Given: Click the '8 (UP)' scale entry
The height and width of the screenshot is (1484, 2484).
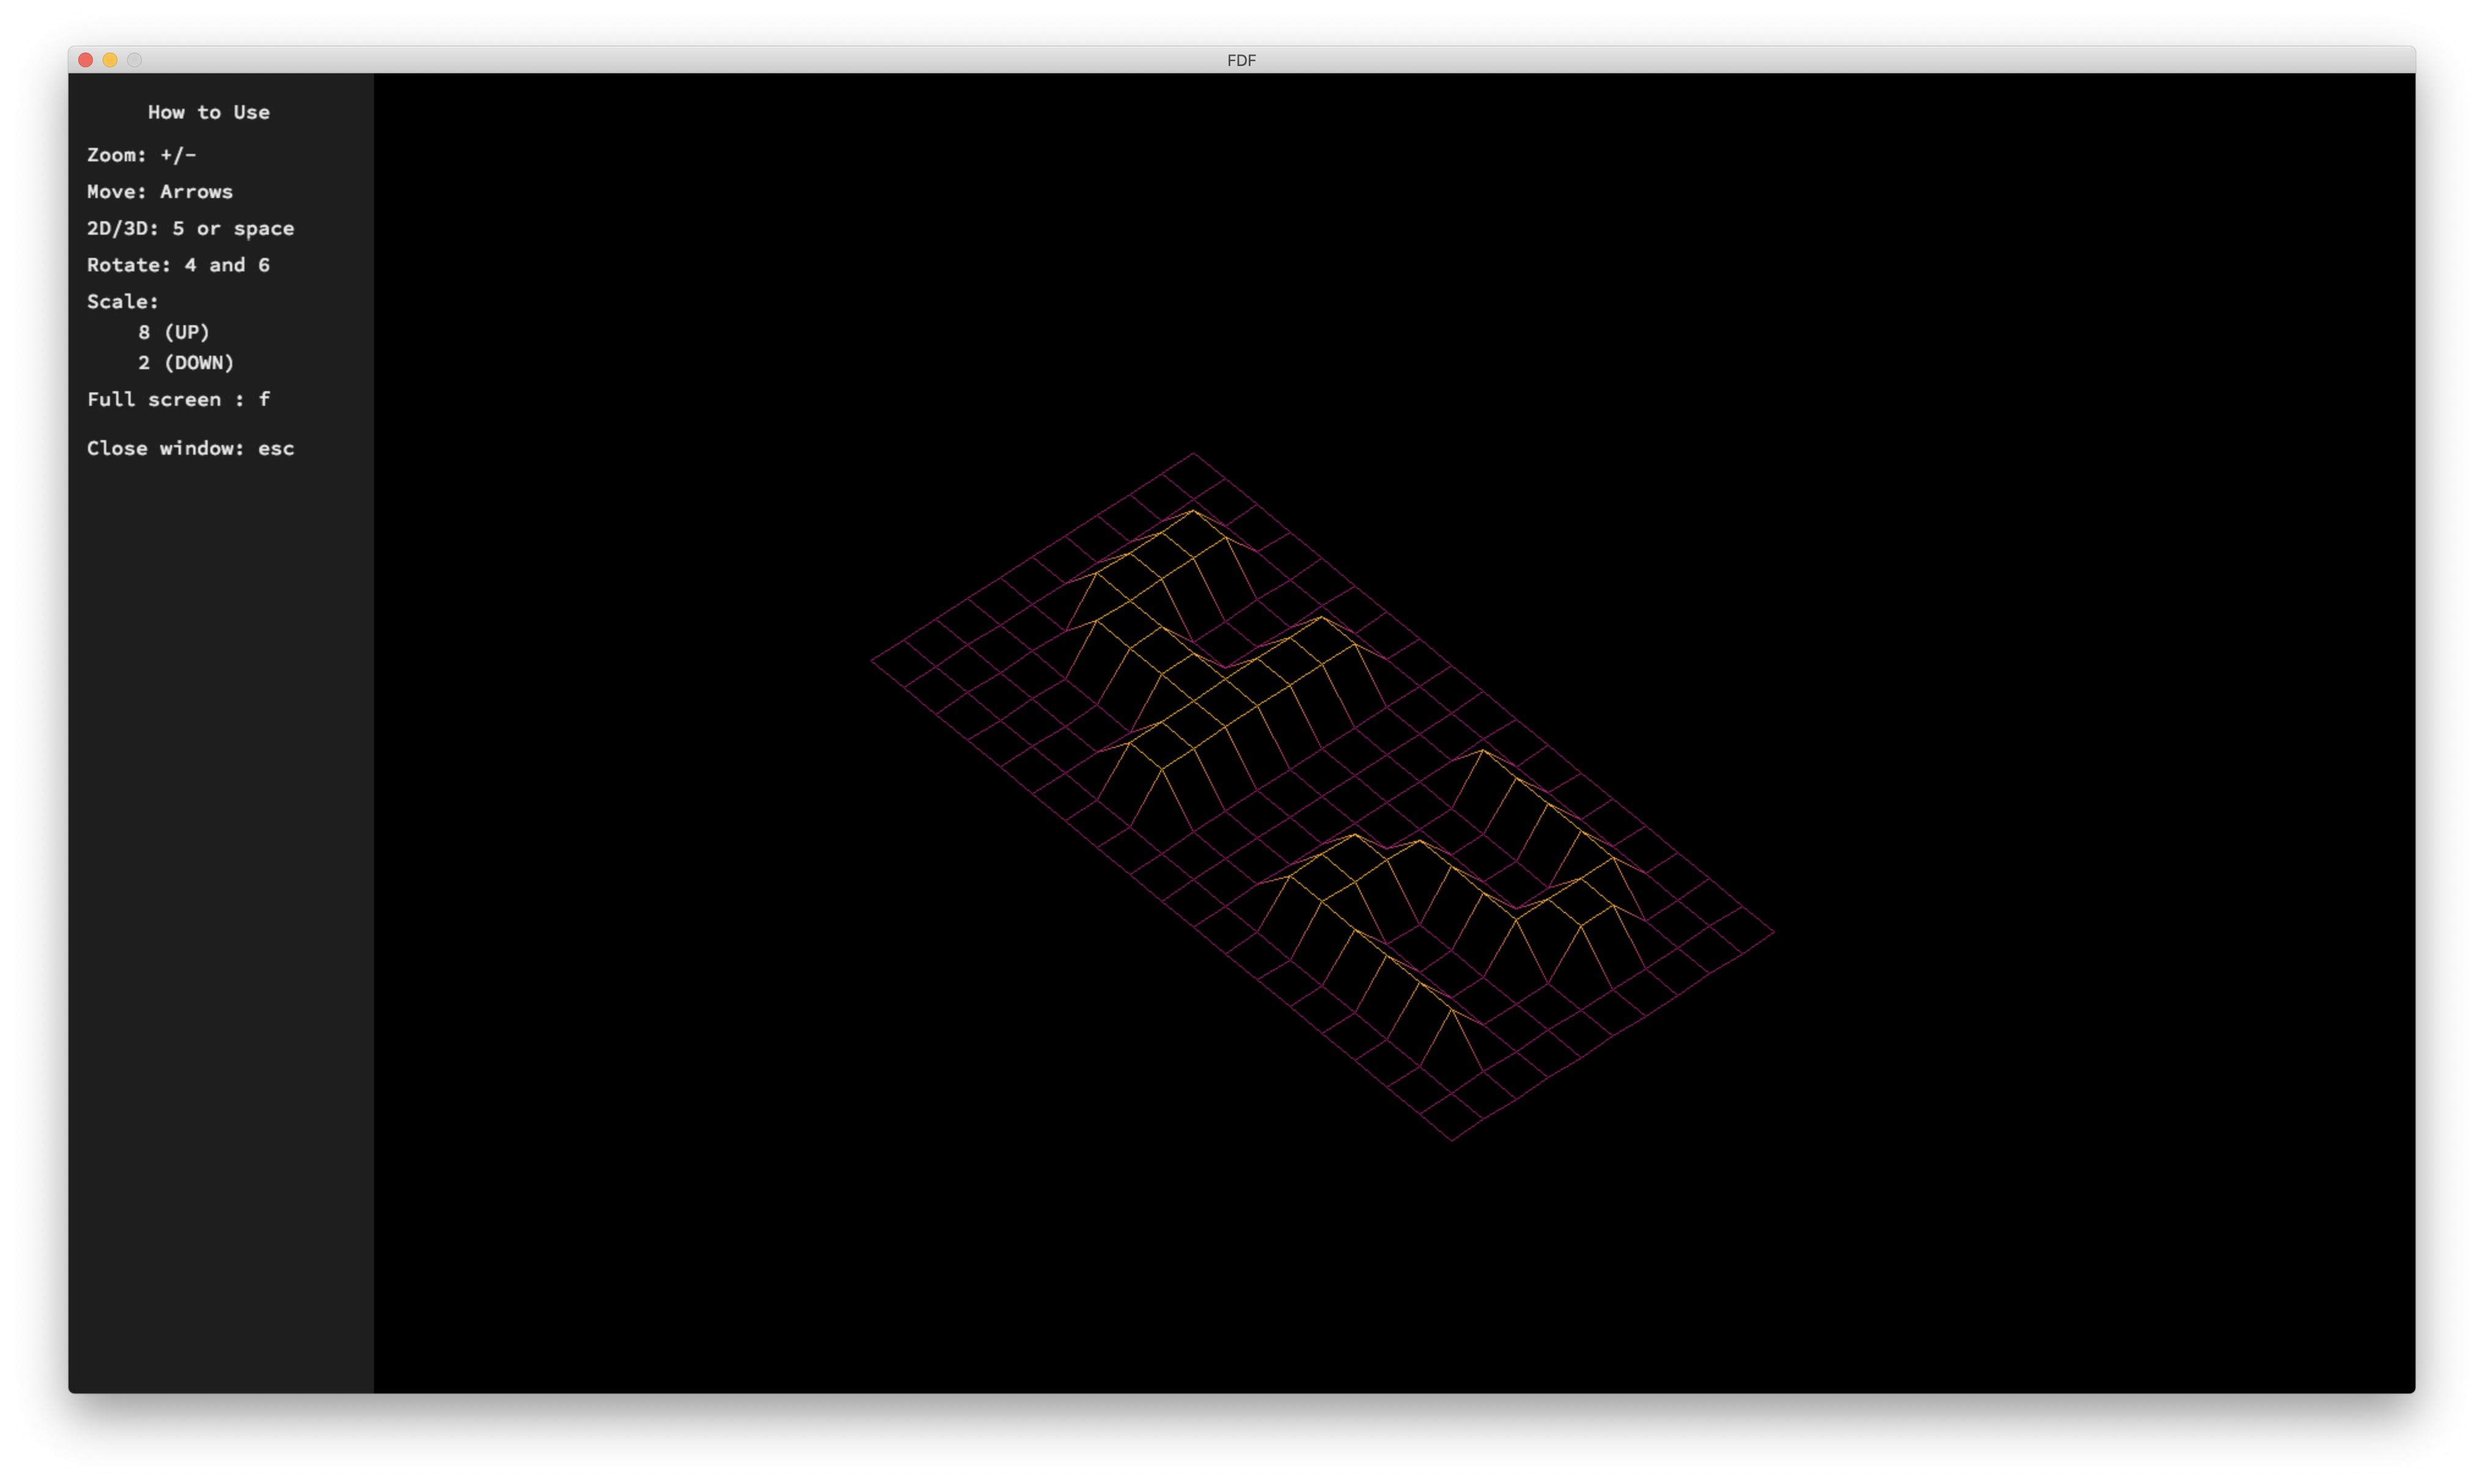Looking at the screenshot, I should coord(174,332).
